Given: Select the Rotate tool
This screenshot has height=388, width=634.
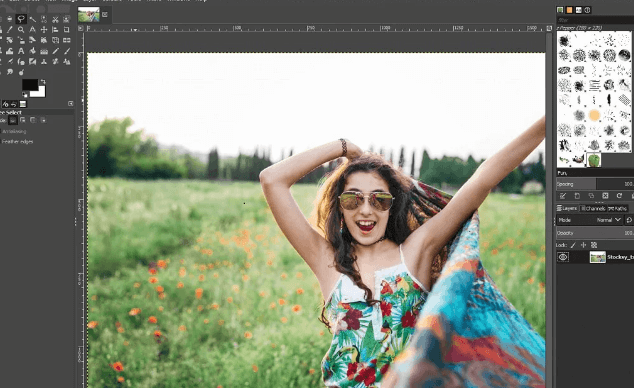Looking at the screenshot, I should click(10, 40).
